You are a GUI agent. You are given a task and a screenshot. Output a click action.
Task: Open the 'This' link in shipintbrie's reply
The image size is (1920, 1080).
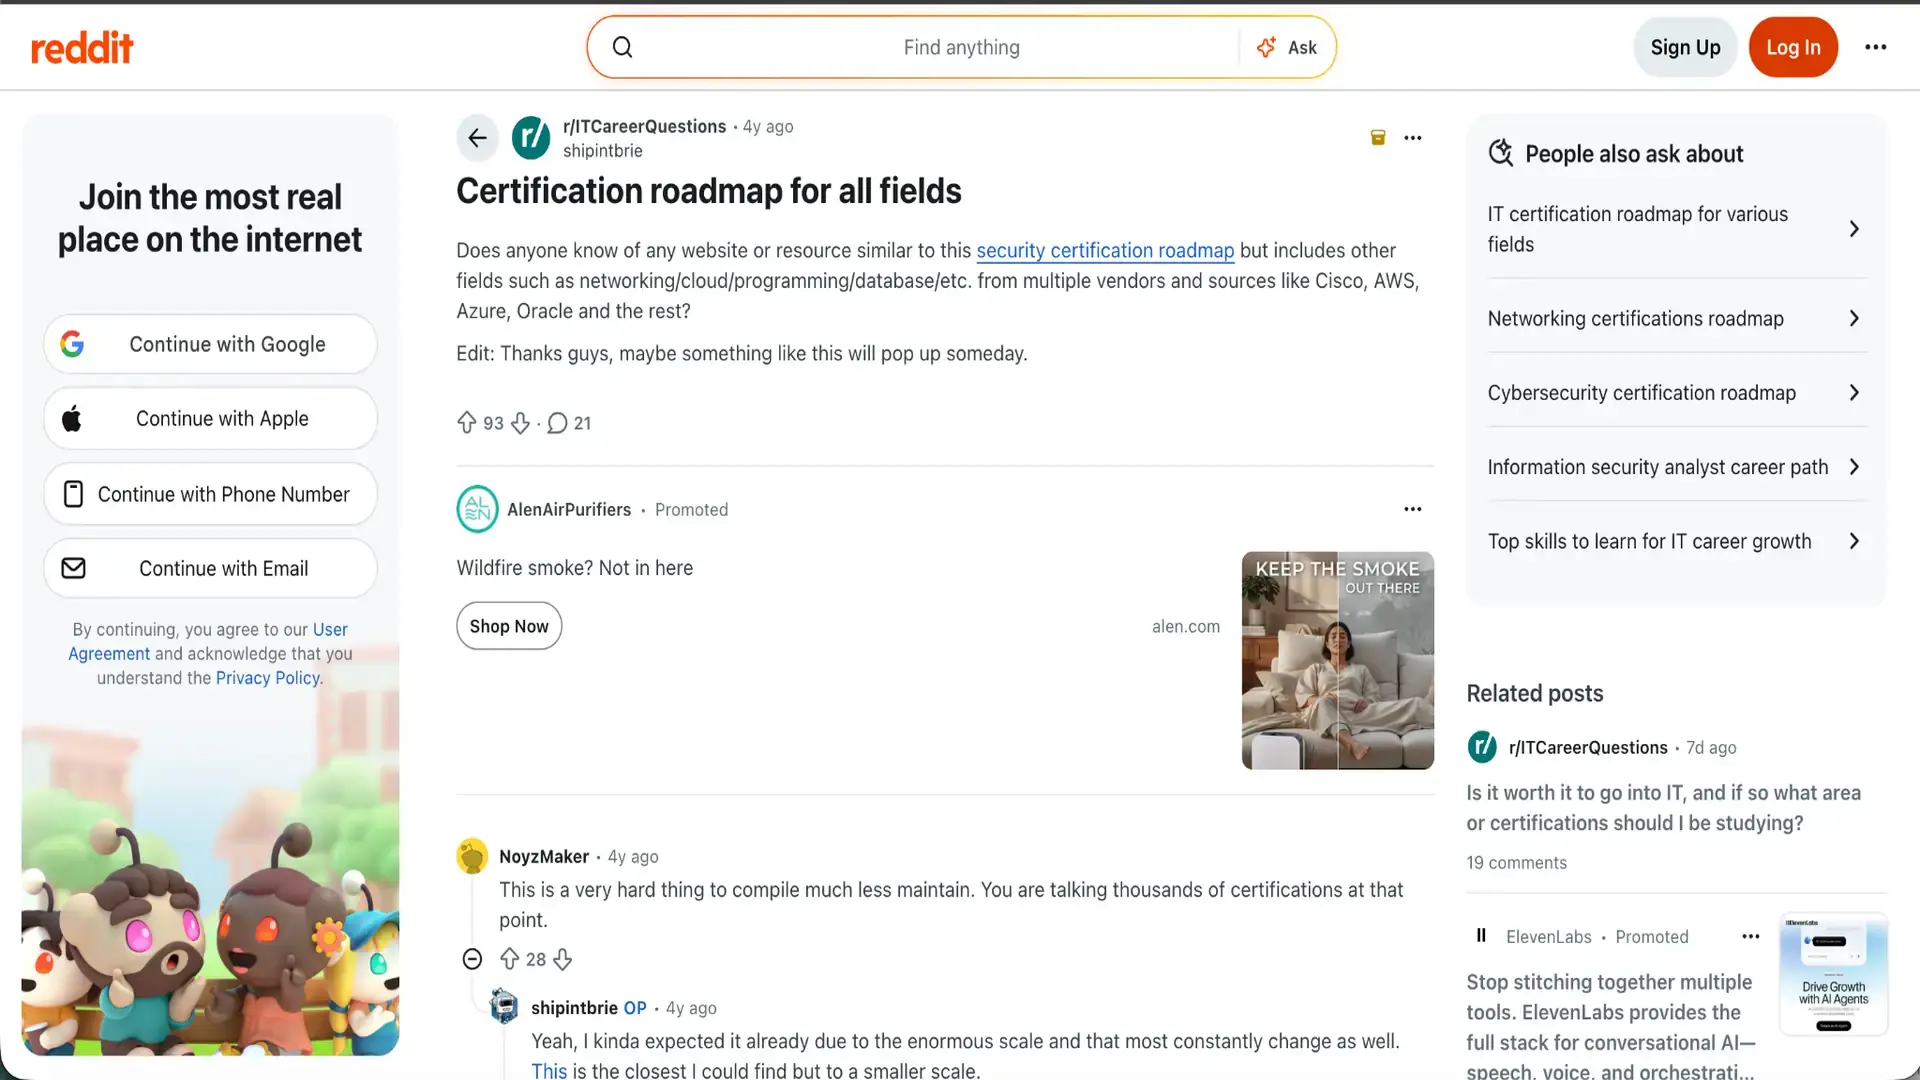[549, 1070]
